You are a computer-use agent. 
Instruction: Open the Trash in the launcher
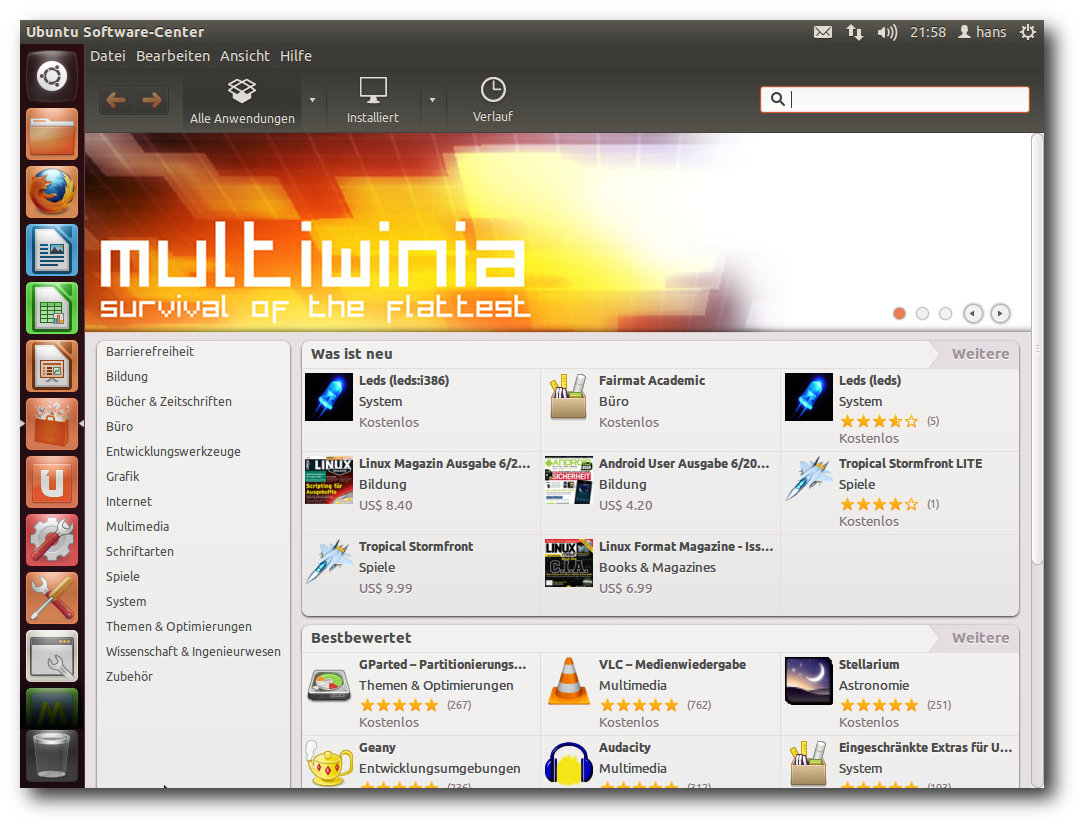[x=52, y=755]
